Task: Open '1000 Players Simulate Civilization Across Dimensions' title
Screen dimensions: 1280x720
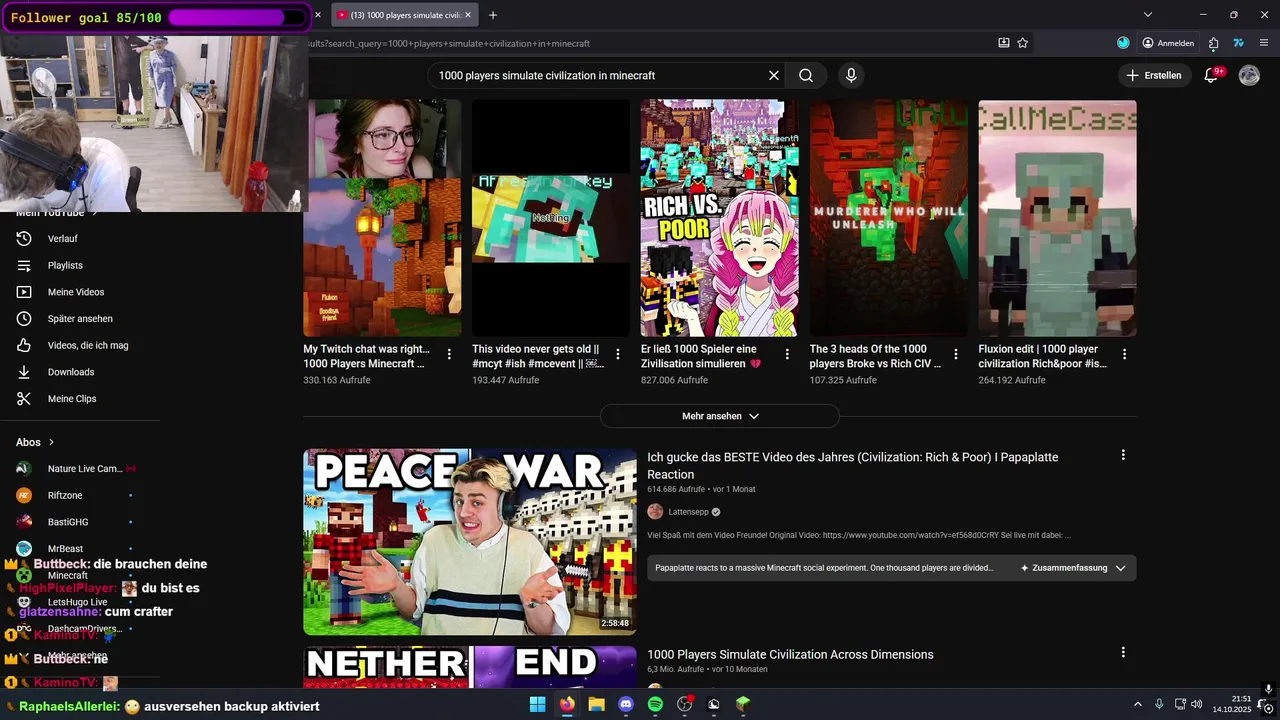Action: pyautogui.click(x=790, y=655)
